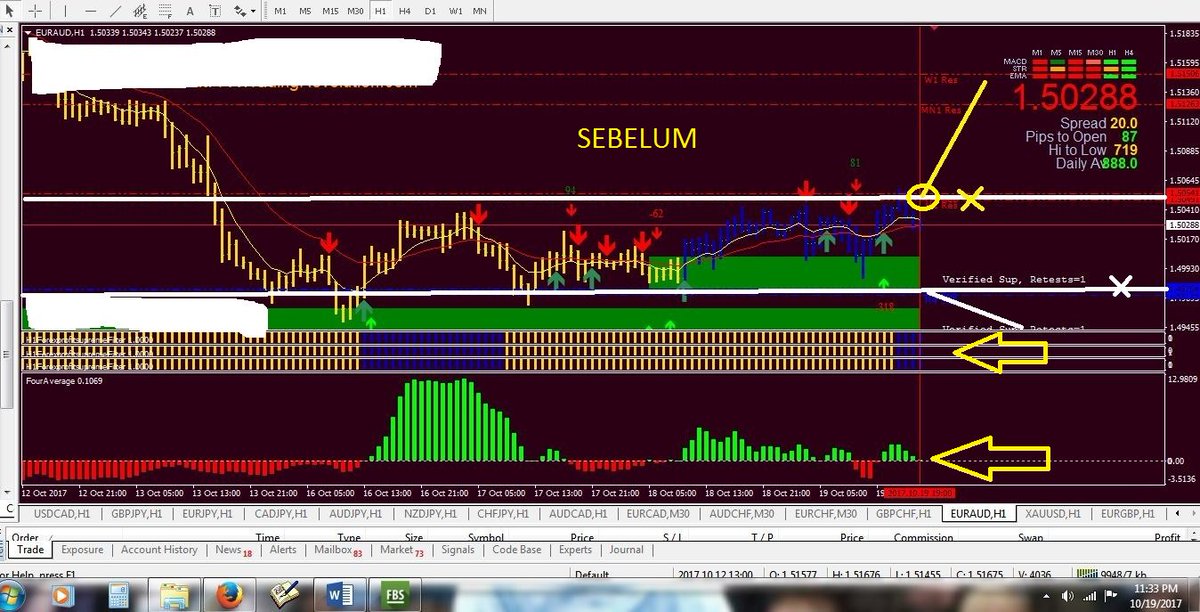The image size is (1200, 612).
Task: Open the AUDCAD,H1 chart tab
Action: [577, 513]
